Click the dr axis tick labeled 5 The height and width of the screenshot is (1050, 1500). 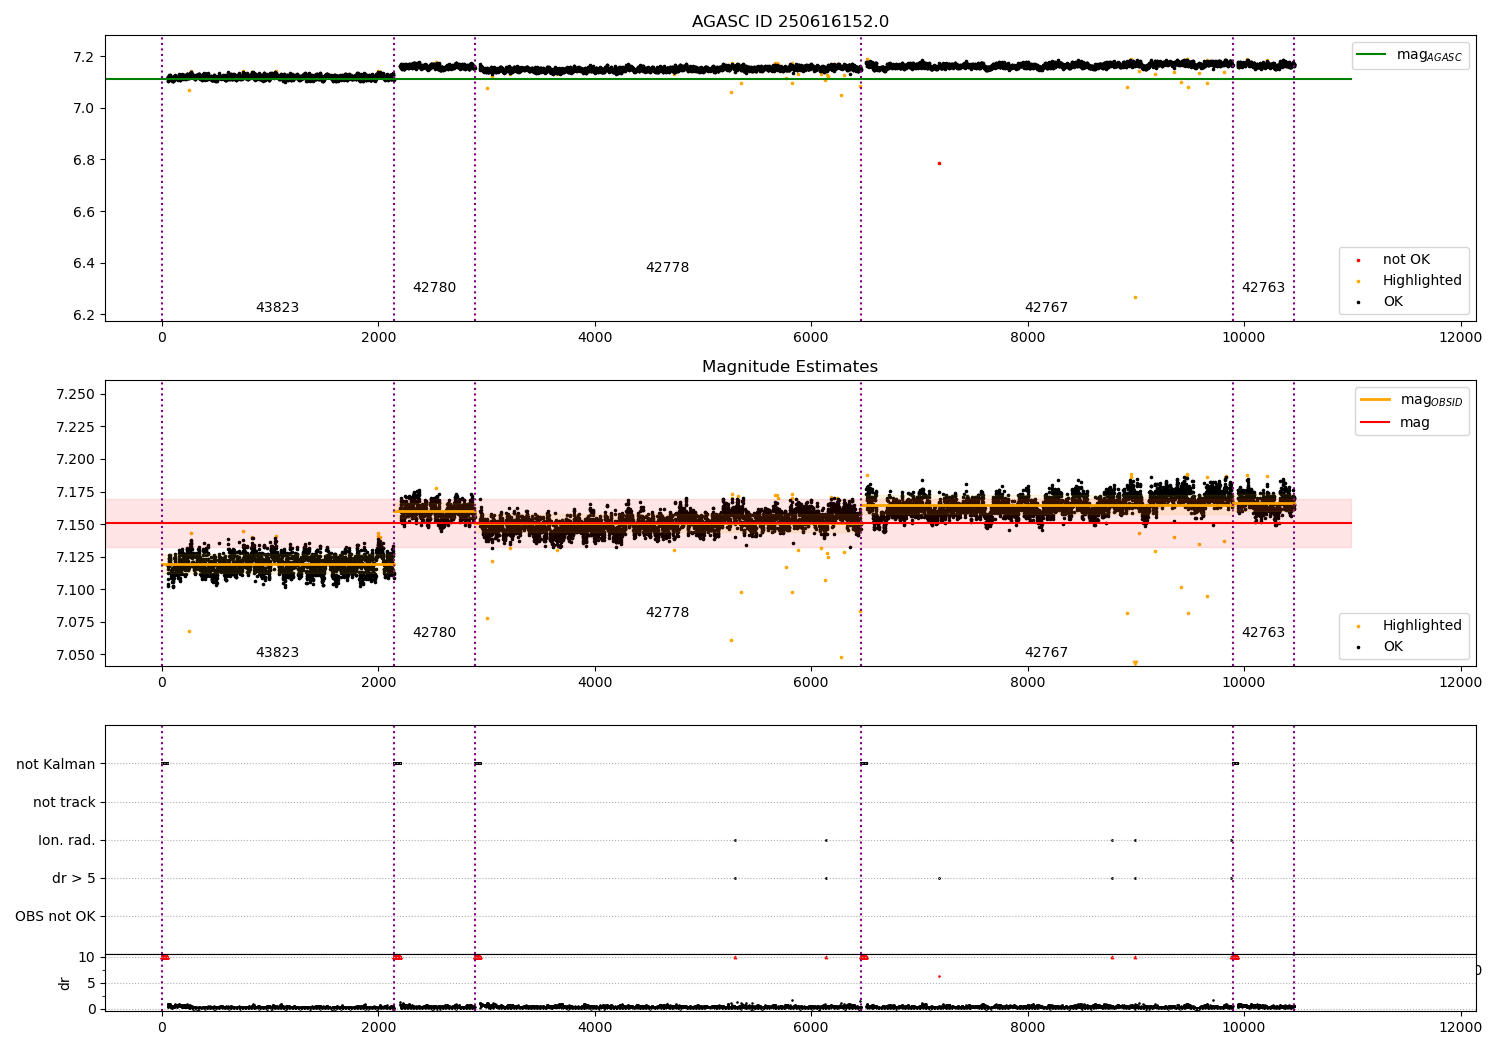tap(92, 983)
